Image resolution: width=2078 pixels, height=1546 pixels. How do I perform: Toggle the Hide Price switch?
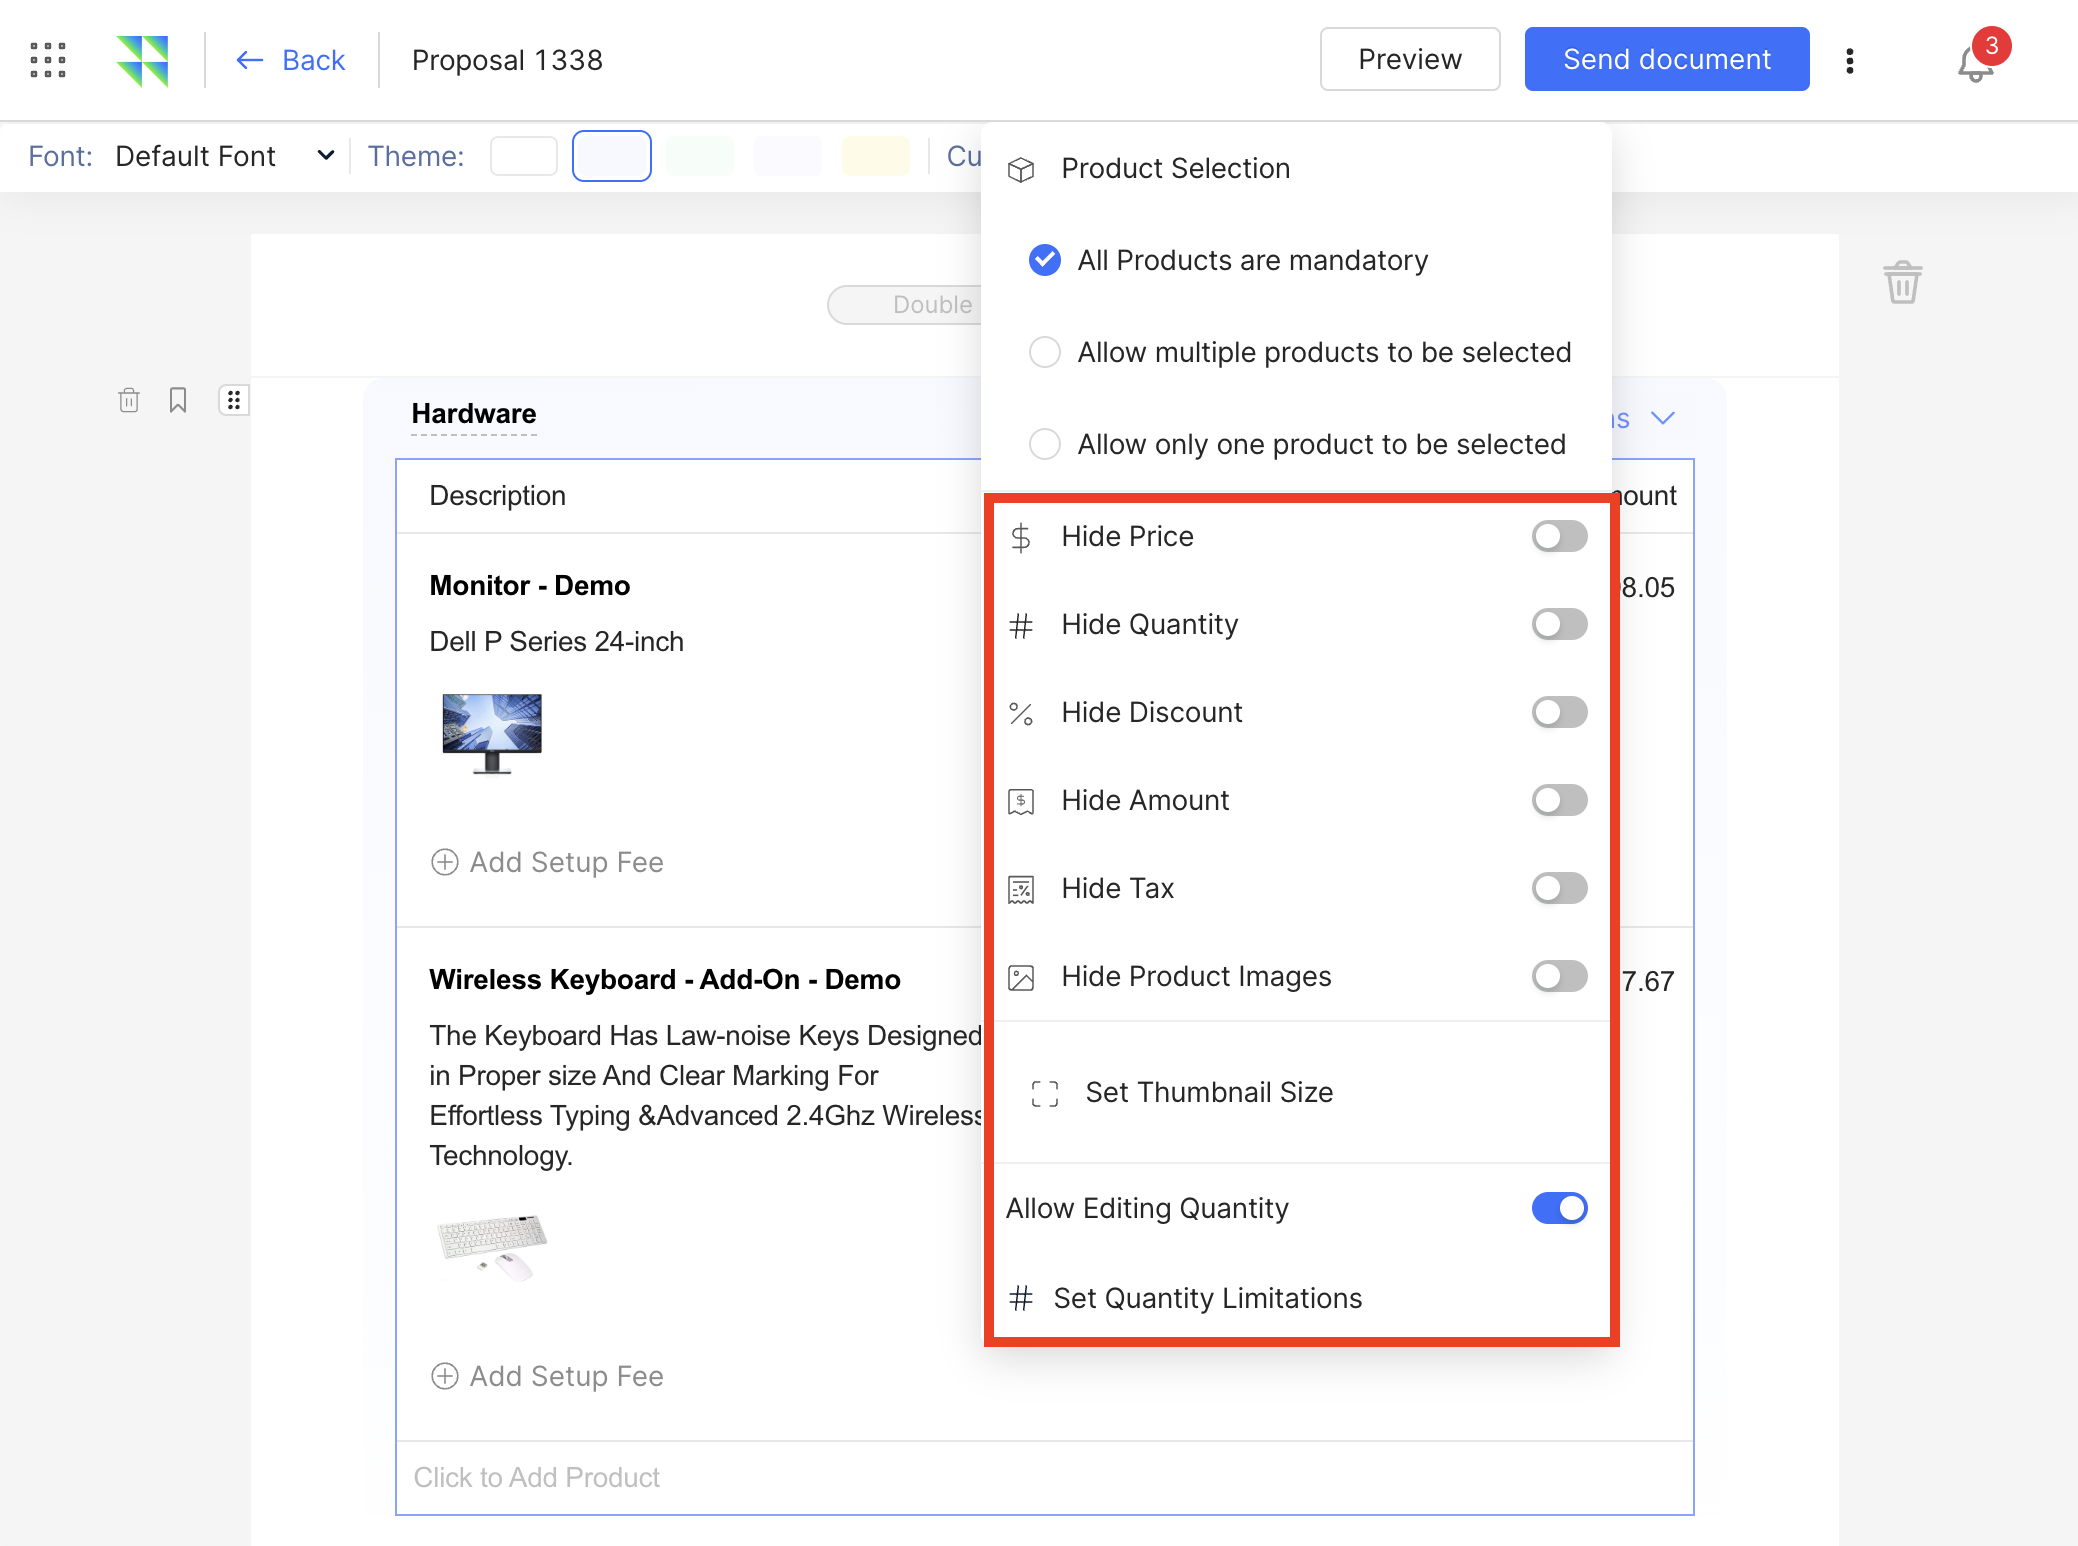(1558, 536)
